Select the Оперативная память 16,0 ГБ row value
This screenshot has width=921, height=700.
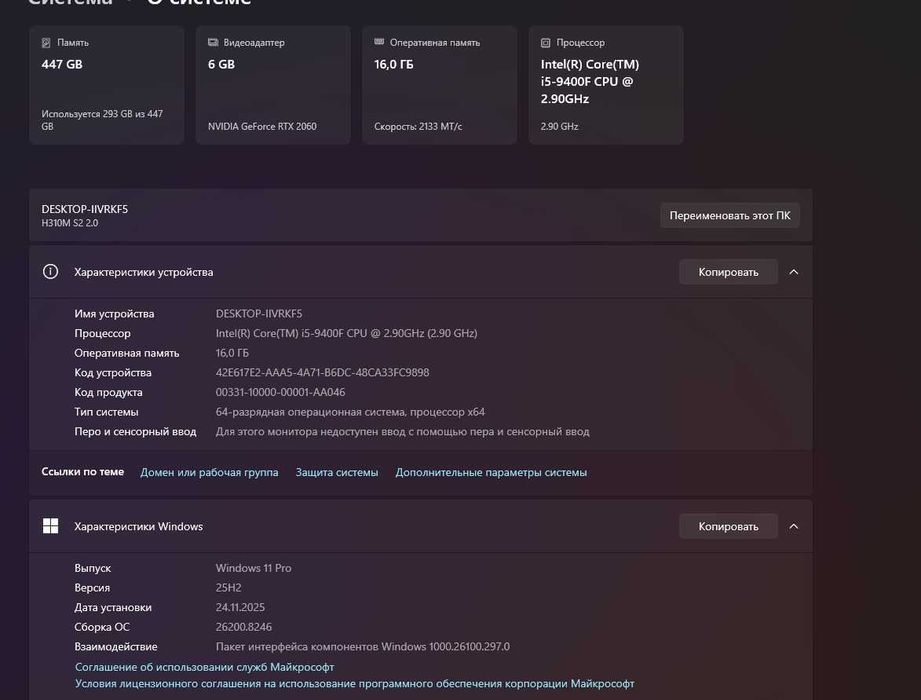click(232, 353)
